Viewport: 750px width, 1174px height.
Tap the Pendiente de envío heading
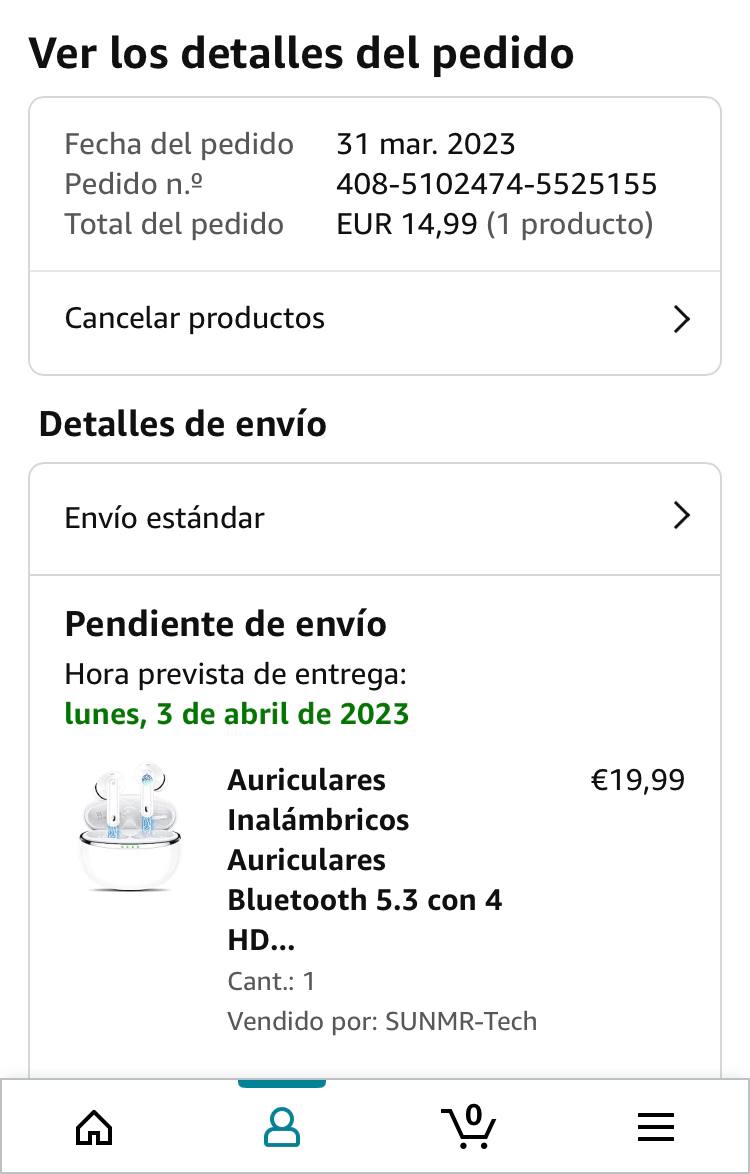tap(225, 624)
